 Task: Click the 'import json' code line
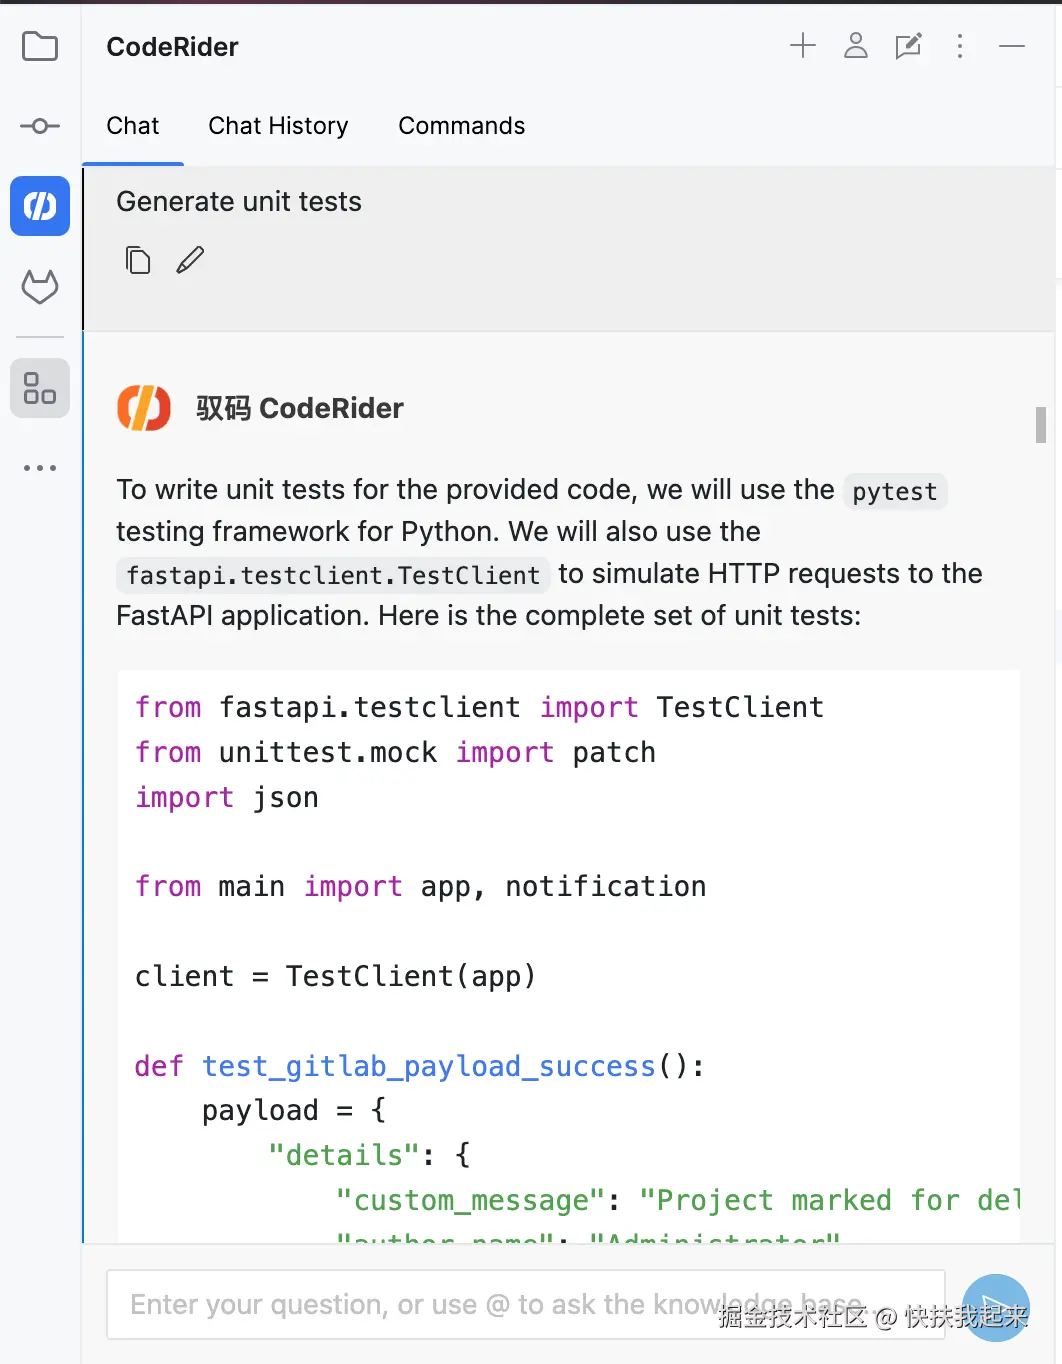click(227, 797)
